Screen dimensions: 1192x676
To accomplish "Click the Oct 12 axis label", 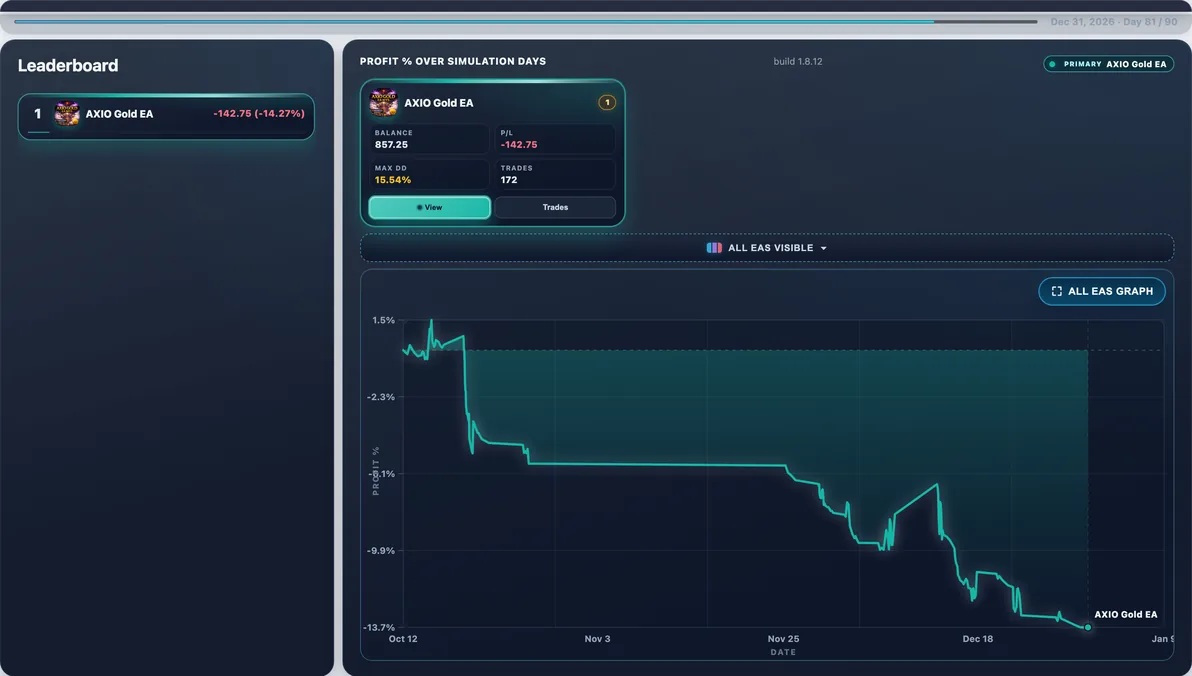I will pos(403,639).
